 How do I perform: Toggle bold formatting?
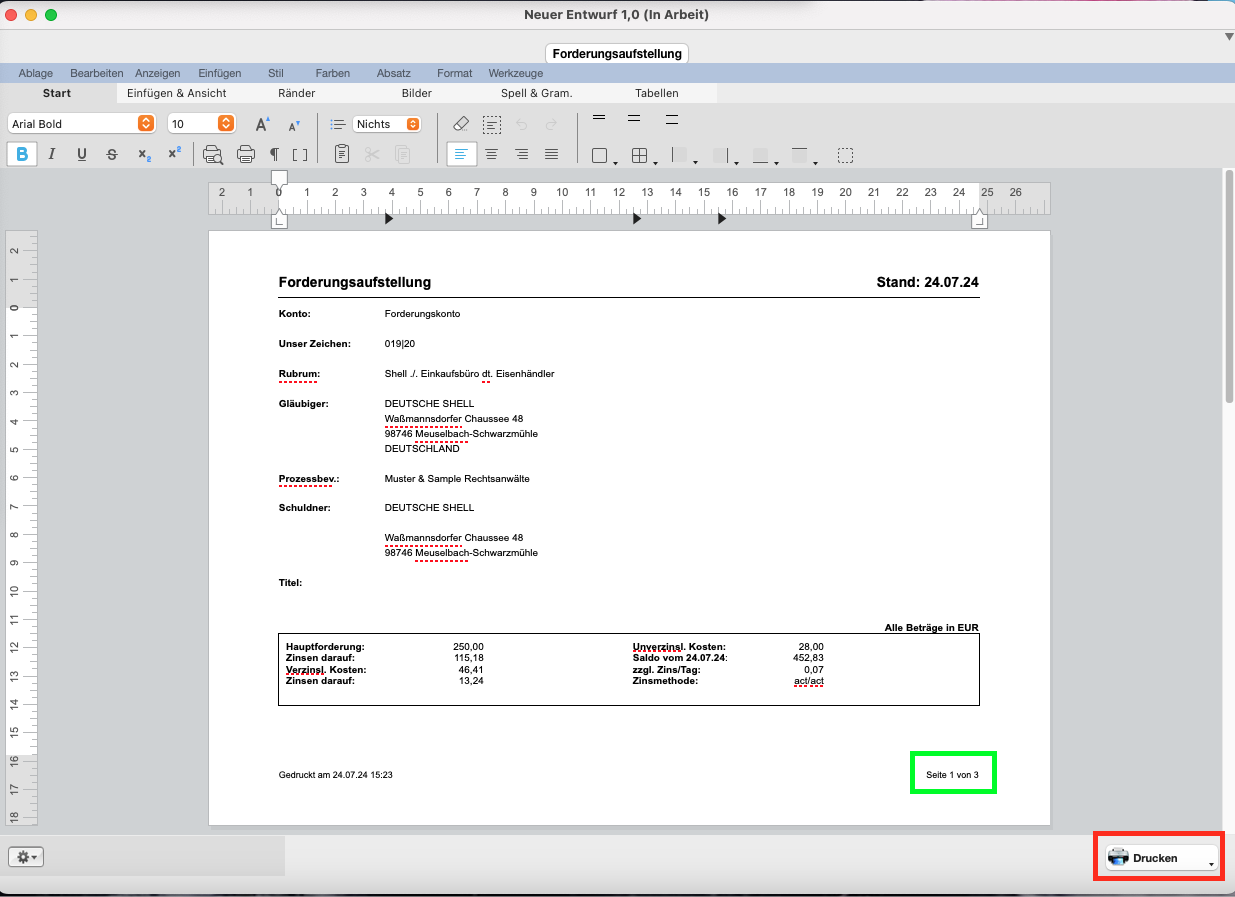[x=22, y=154]
